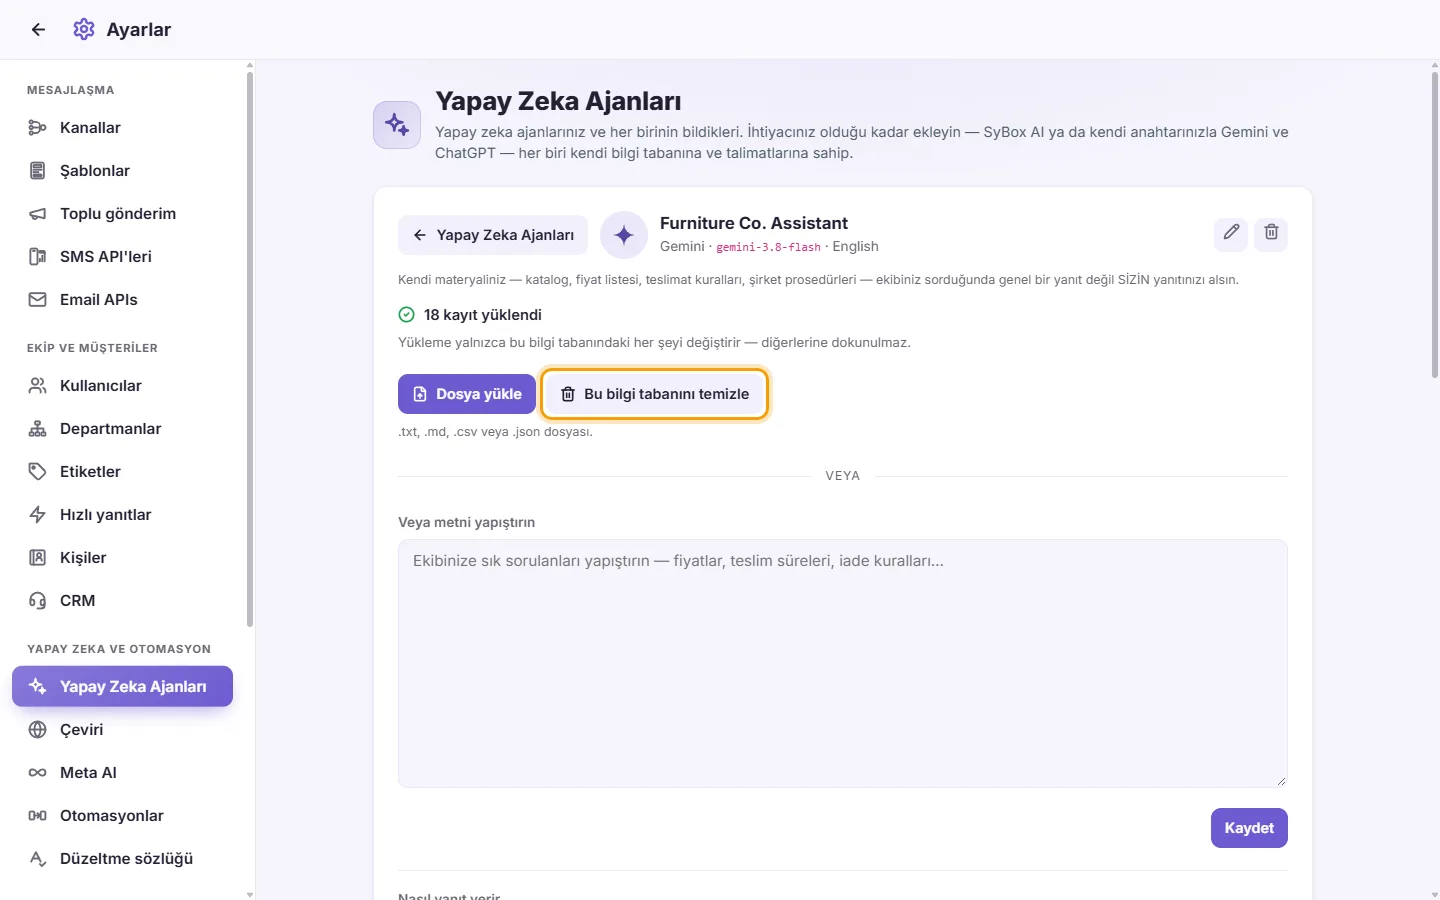Click the Çeviri globe icon
1440x900 pixels.
tap(38, 730)
